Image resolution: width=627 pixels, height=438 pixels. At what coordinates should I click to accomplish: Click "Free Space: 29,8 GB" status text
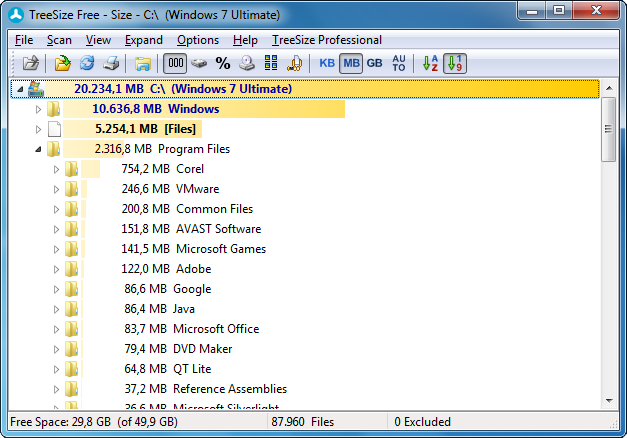pos(60,422)
